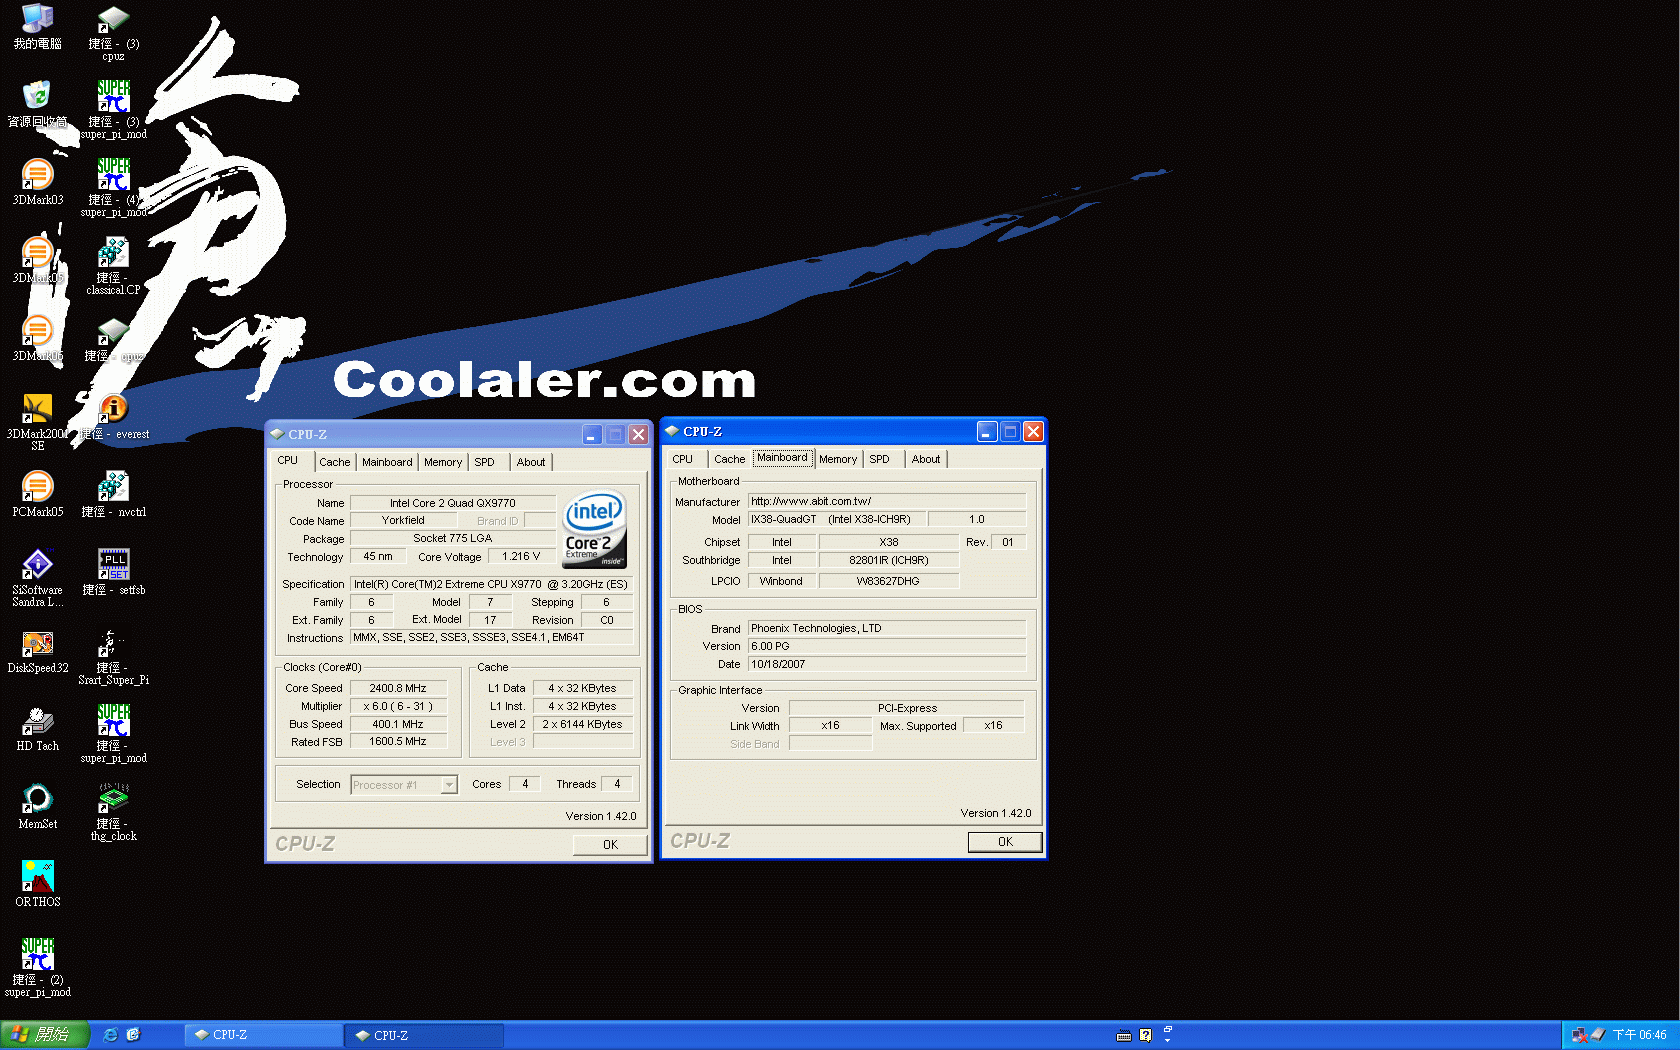The width and height of the screenshot is (1680, 1050).
Task: Expand the Processor #1 selection dropdown
Action: (449, 785)
